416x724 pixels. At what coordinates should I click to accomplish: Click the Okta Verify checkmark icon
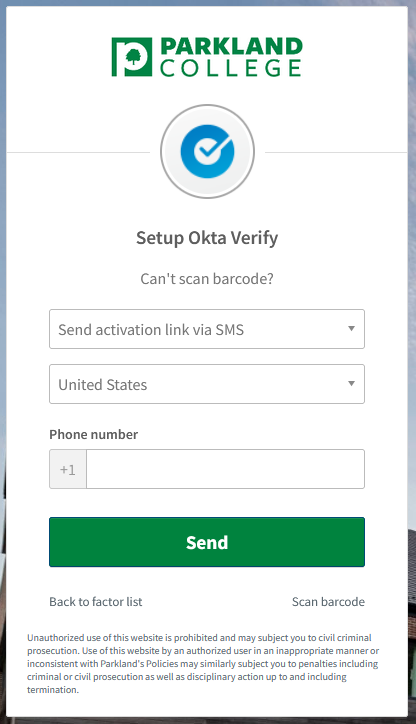coord(207,151)
